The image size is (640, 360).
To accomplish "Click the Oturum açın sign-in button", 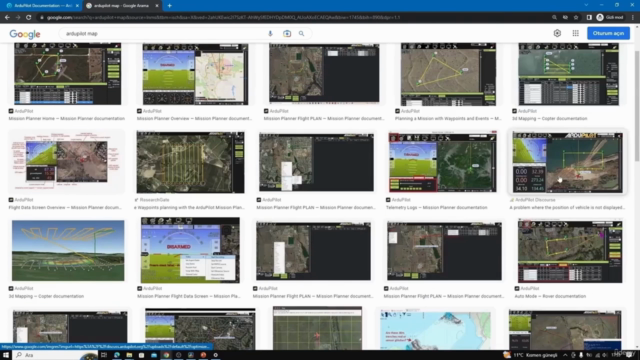I will (x=608, y=33).
